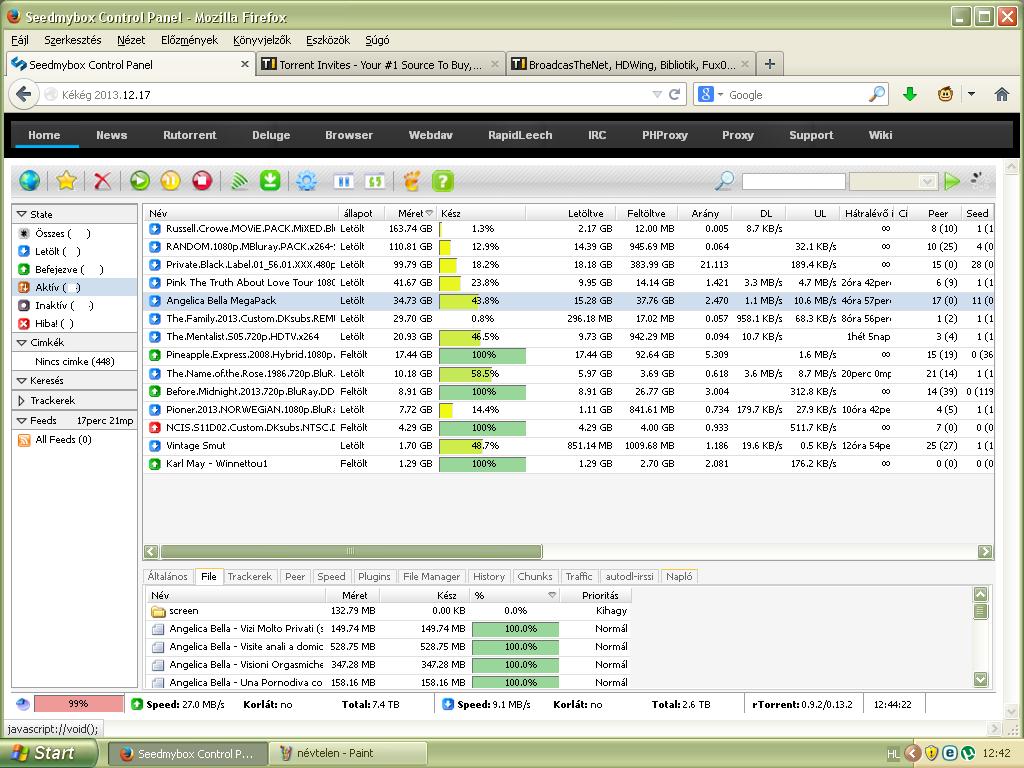The image size is (1024, 768).
Task: Click the magnifier in the Google search box
Action: [877, 95]
